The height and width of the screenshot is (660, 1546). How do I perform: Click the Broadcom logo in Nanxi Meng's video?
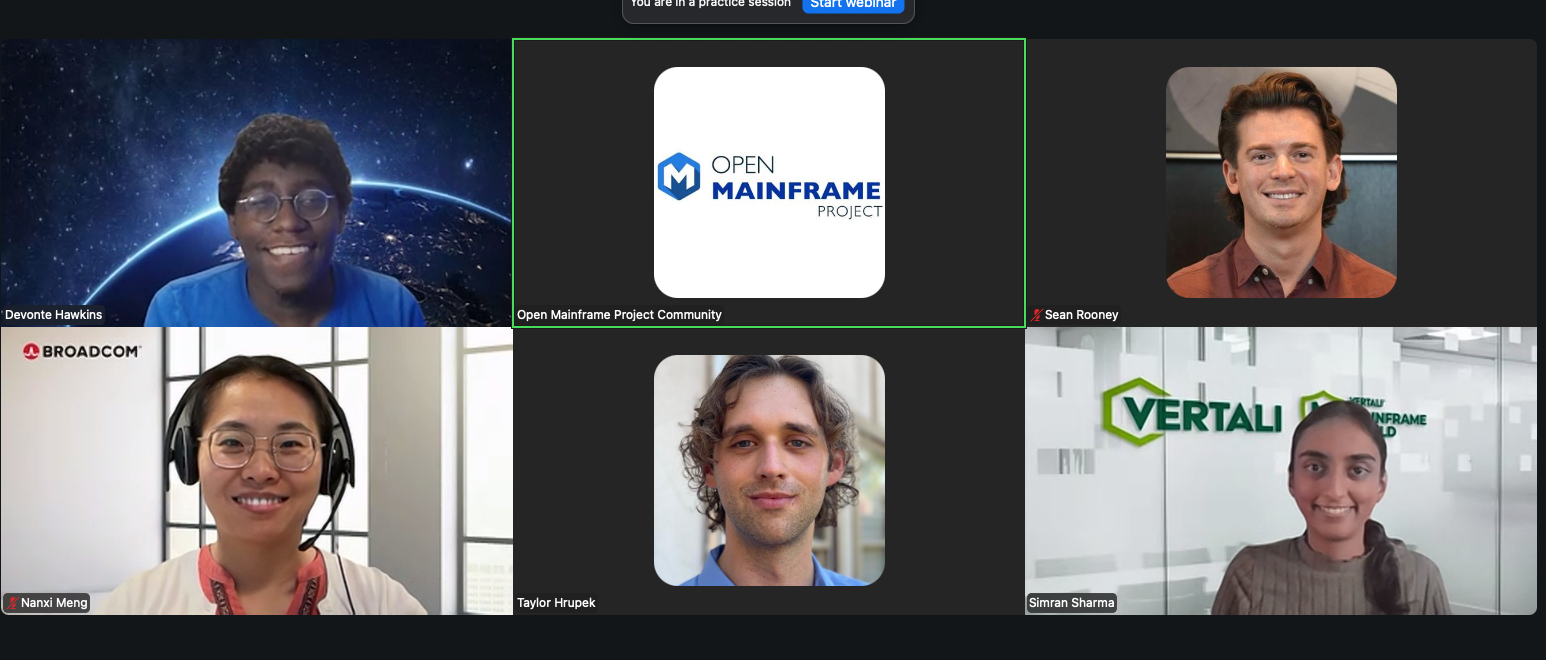(x=82, y=351)
